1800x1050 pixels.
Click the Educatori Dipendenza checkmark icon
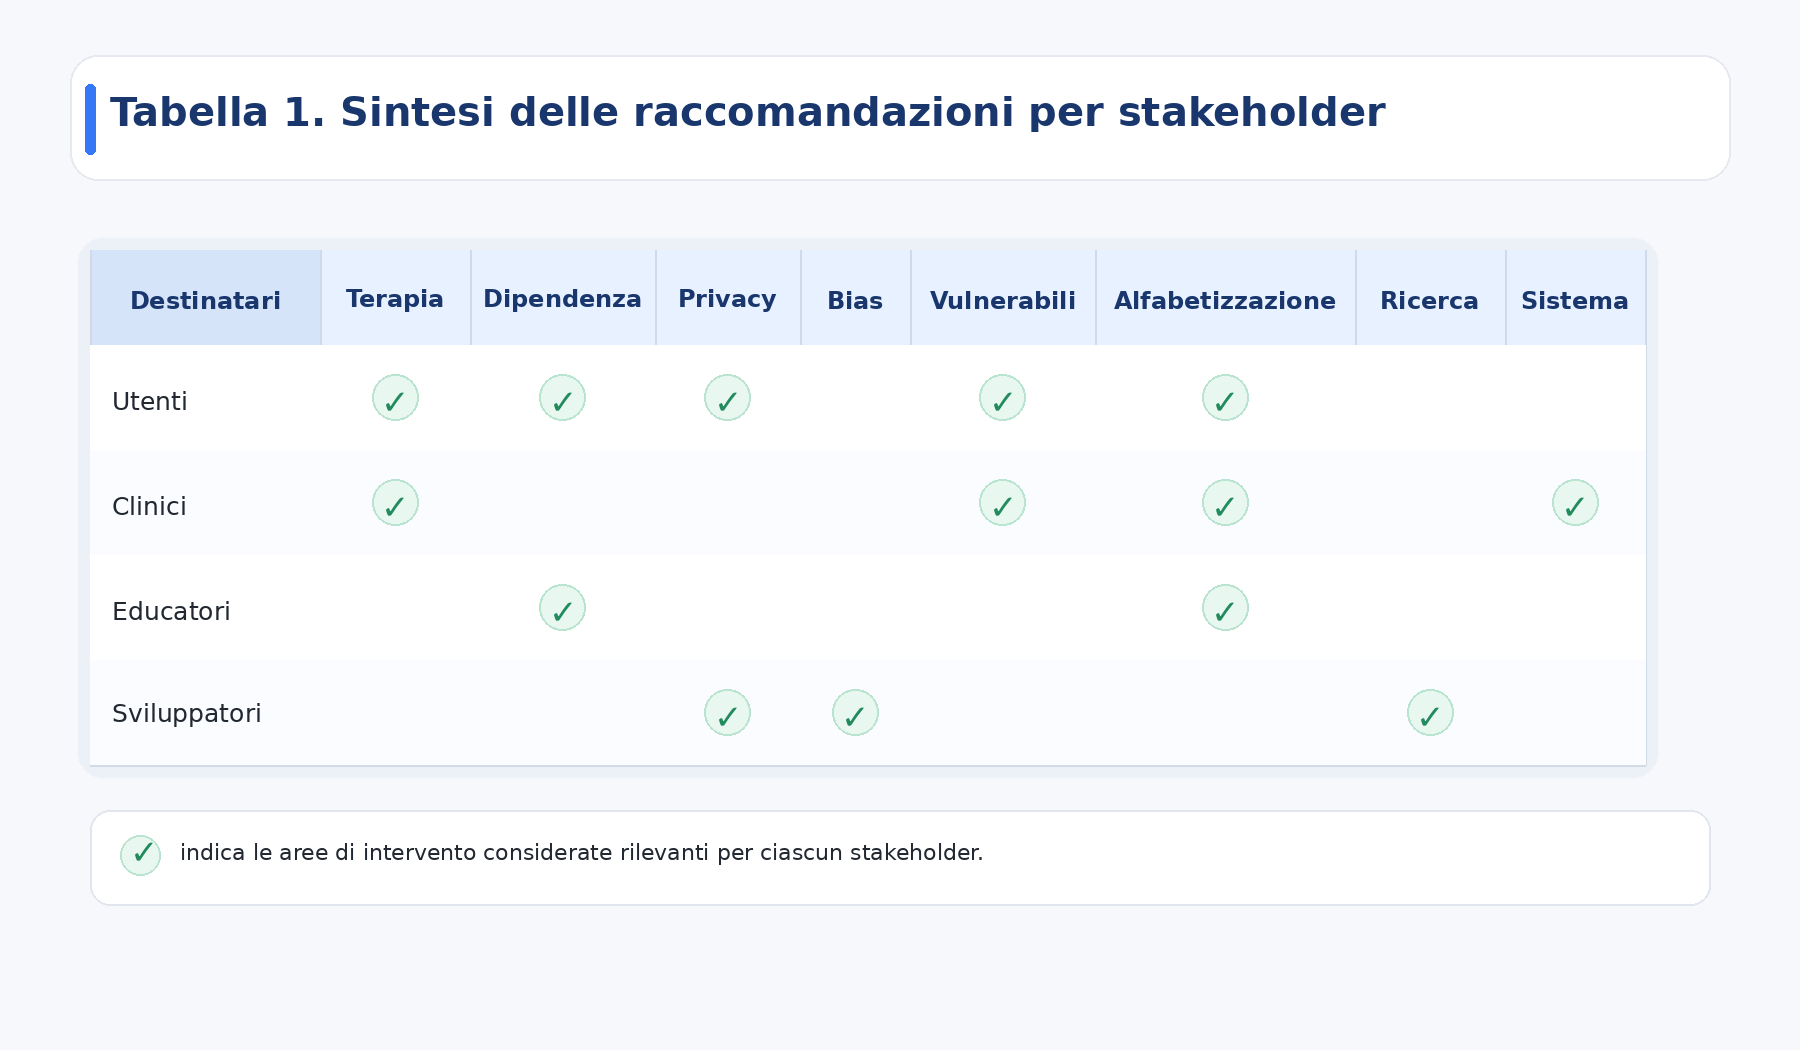(562, 608)
